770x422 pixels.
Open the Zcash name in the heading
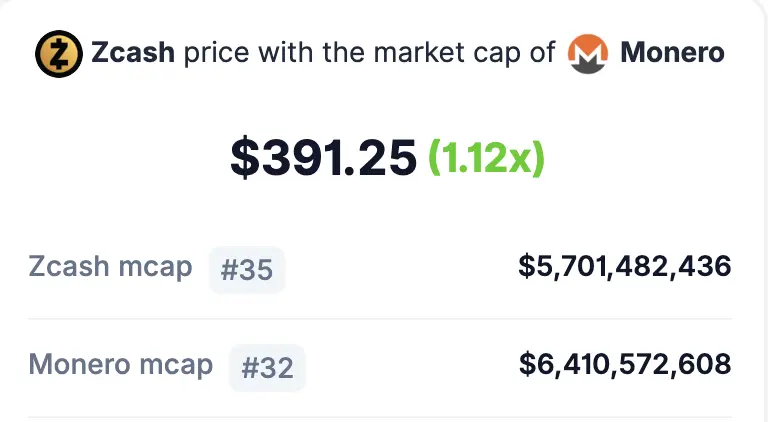[x=133, y=53]
